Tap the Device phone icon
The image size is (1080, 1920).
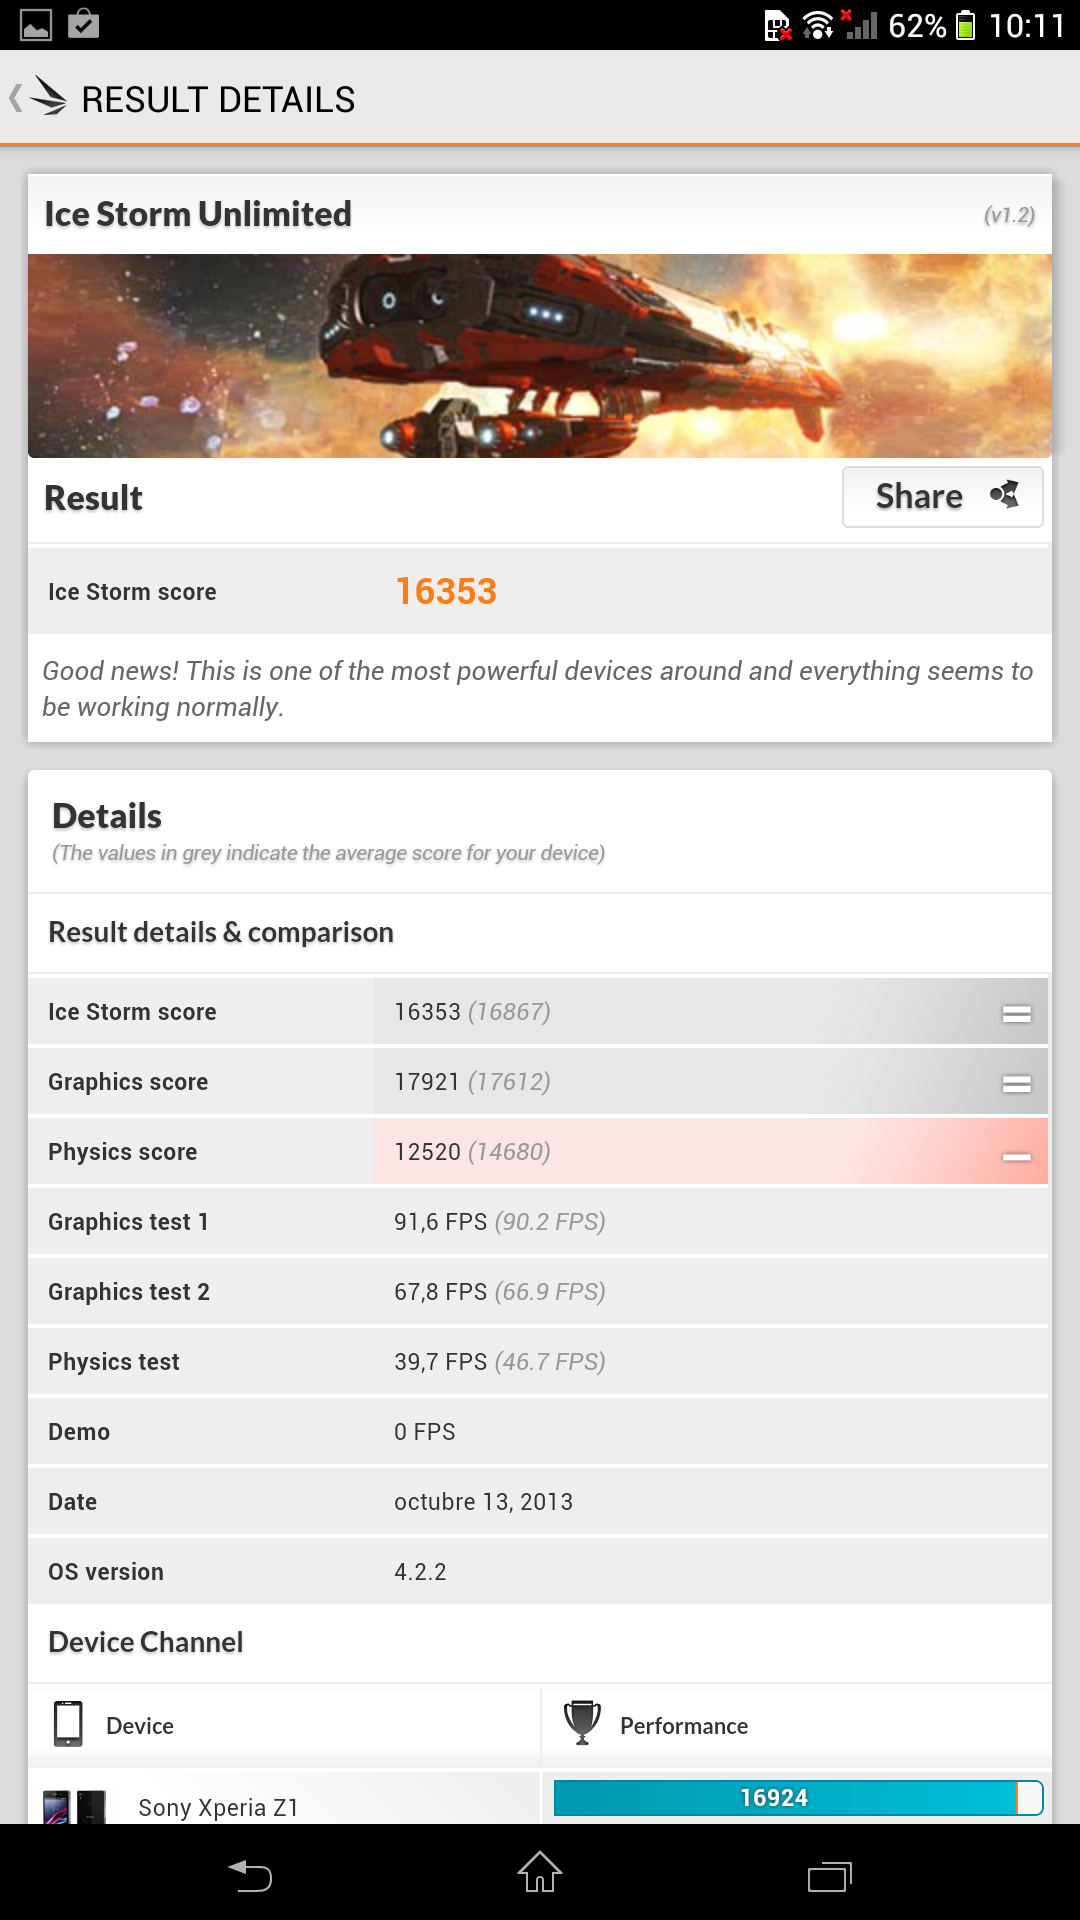(x=68, y=1723)
